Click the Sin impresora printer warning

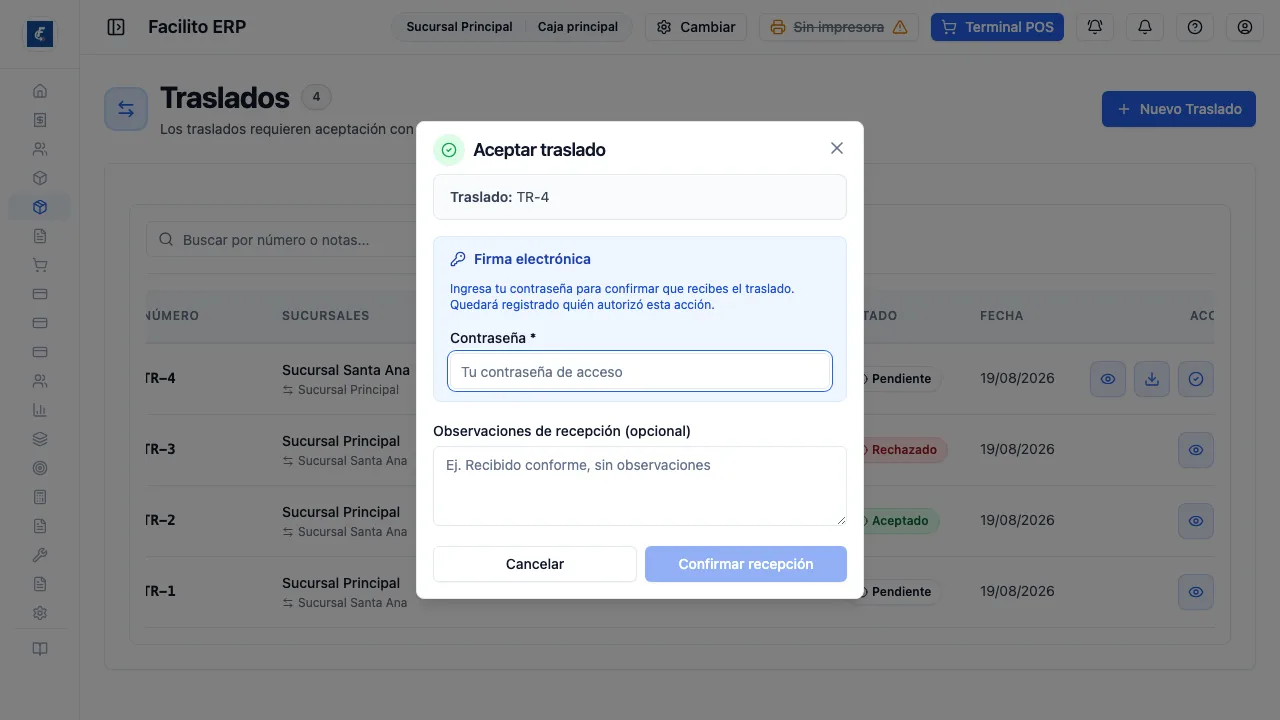coord(839,27)
